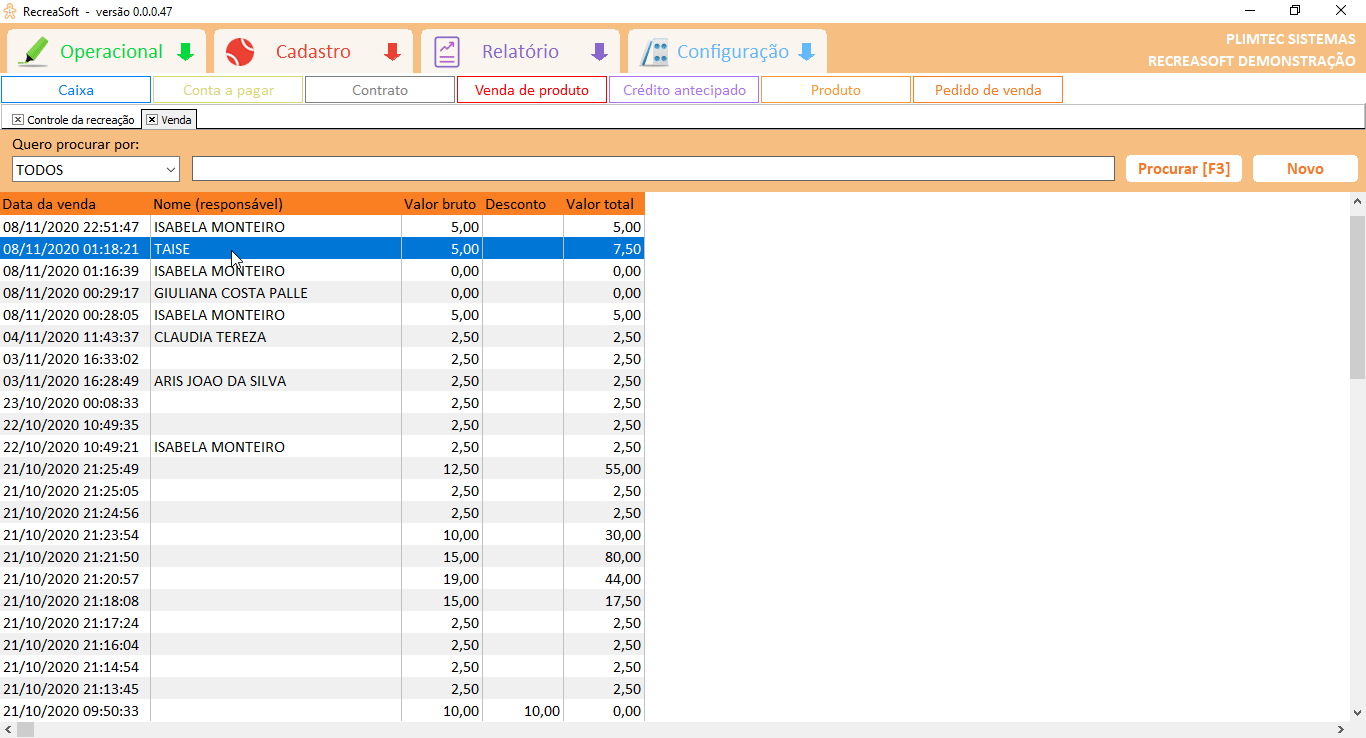Select sale row 22/10/2020 10:49:21
The width and height of the screenshot is (1366, 738).
322,447
